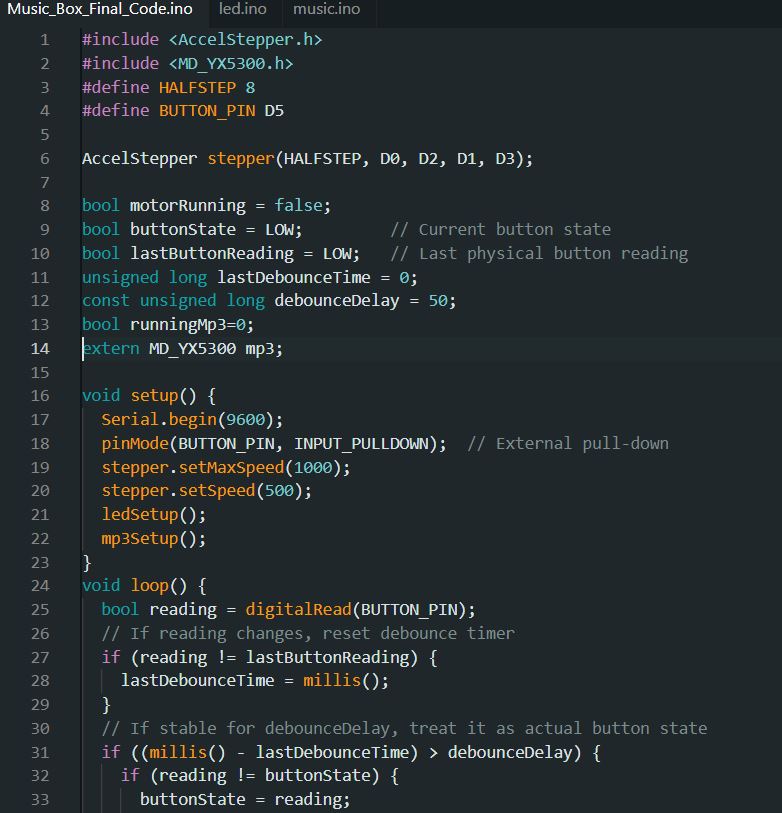The image size is (782, 813).
Task: Switch to the music.ino tab
Action: [326, 9]
